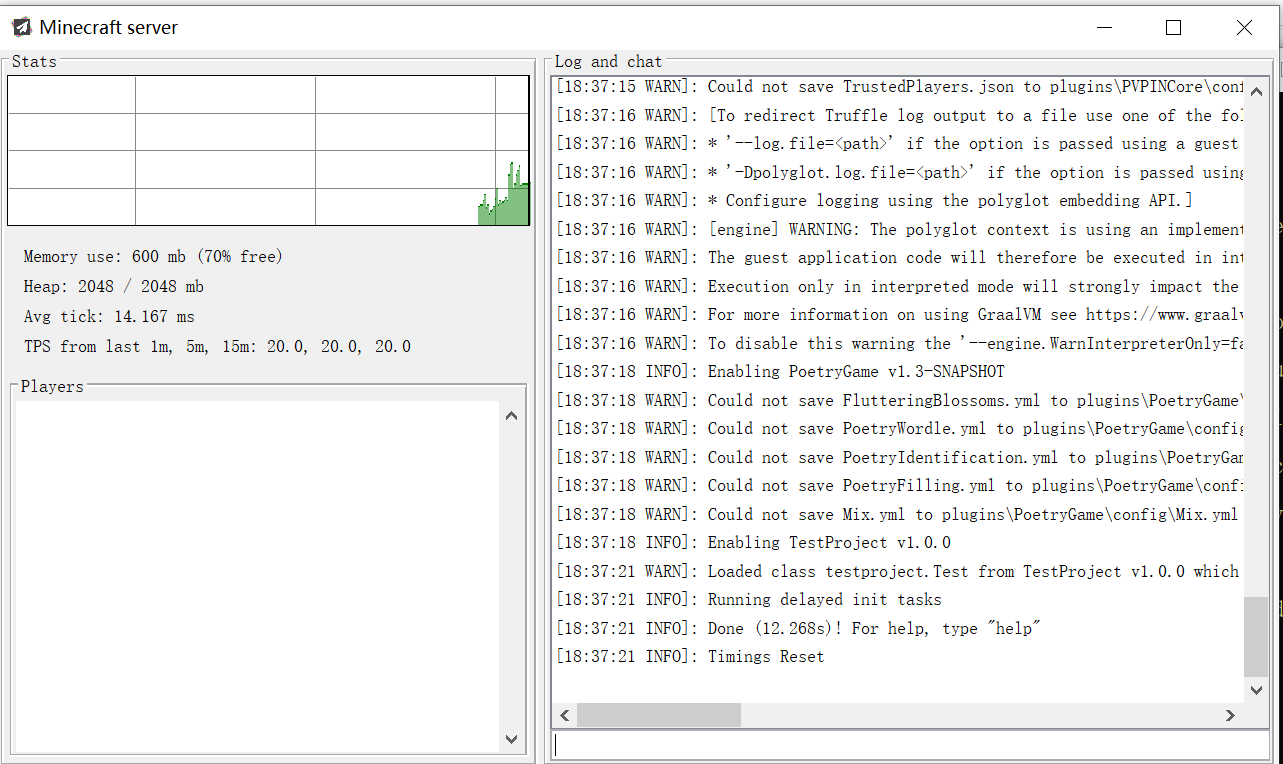Click the memory usage graph
This screenshot has height=764, width=1283.
(x=268, y=151)
